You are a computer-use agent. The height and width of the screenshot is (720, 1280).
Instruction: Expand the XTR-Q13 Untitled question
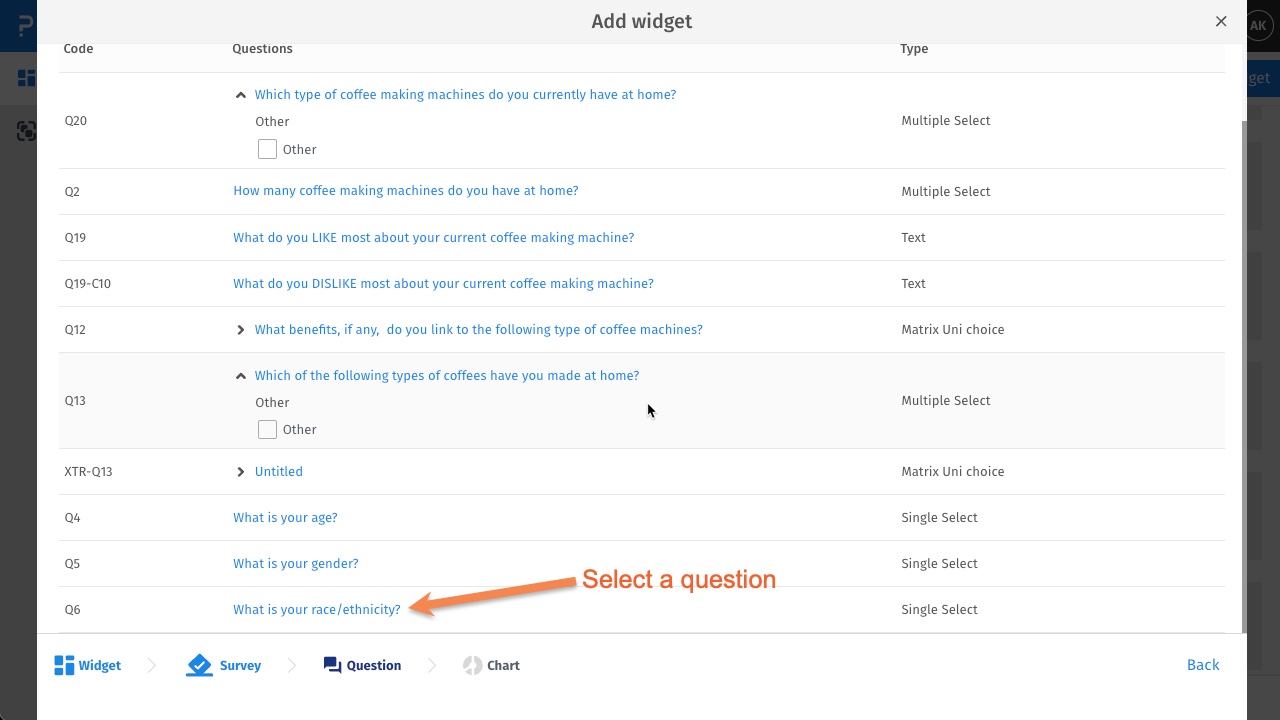240,472
